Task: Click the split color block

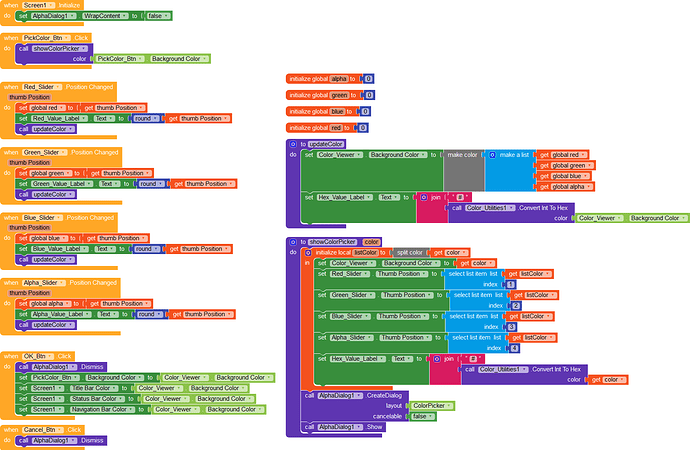Action: click(x=410, y=252)
